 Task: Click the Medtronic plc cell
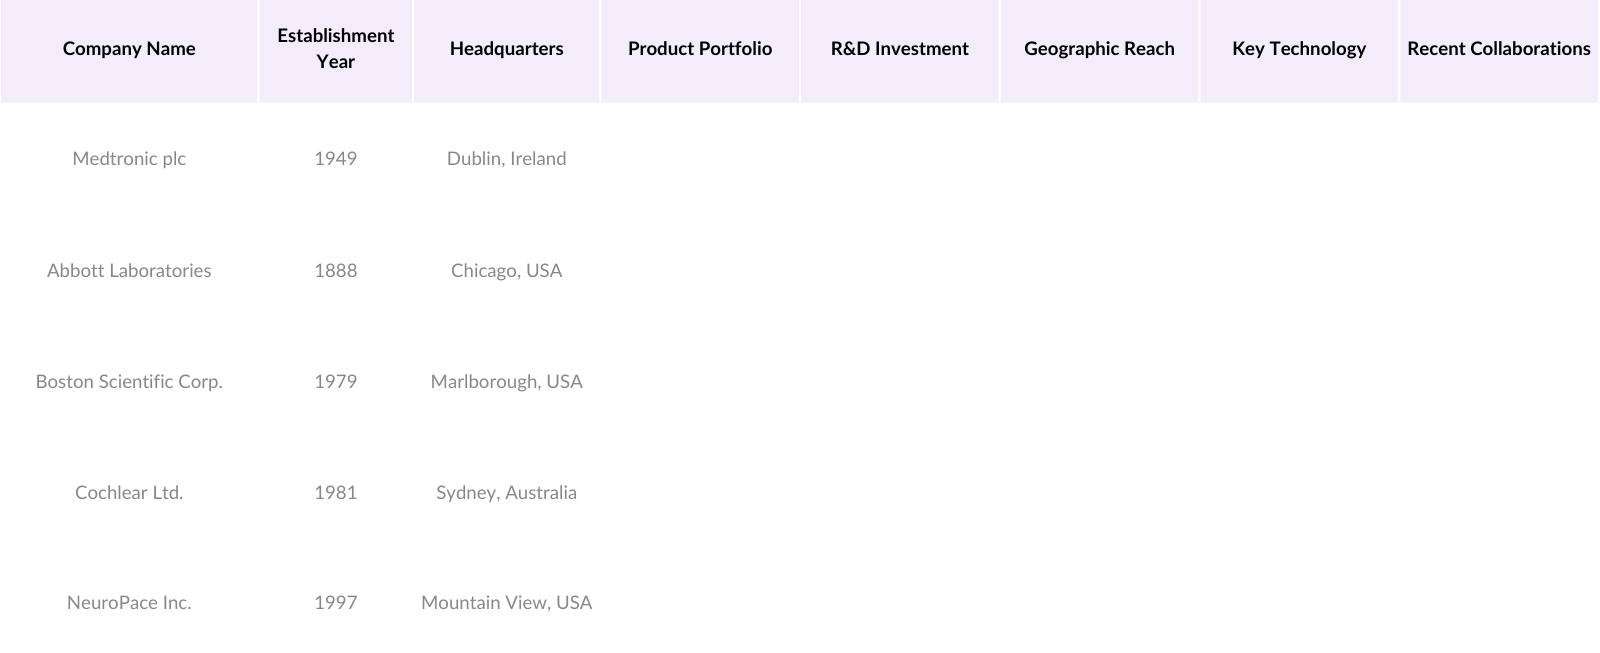pos(129,159)
